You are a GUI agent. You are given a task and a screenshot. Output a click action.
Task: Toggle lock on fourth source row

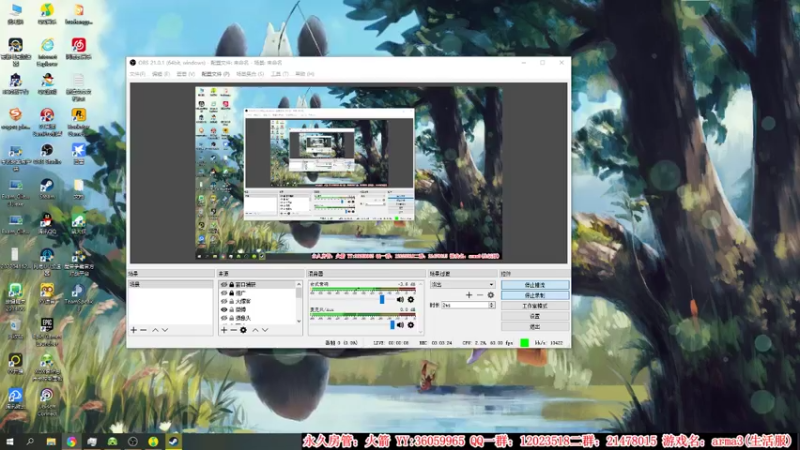pyautogui.click(x=232, y=309)
